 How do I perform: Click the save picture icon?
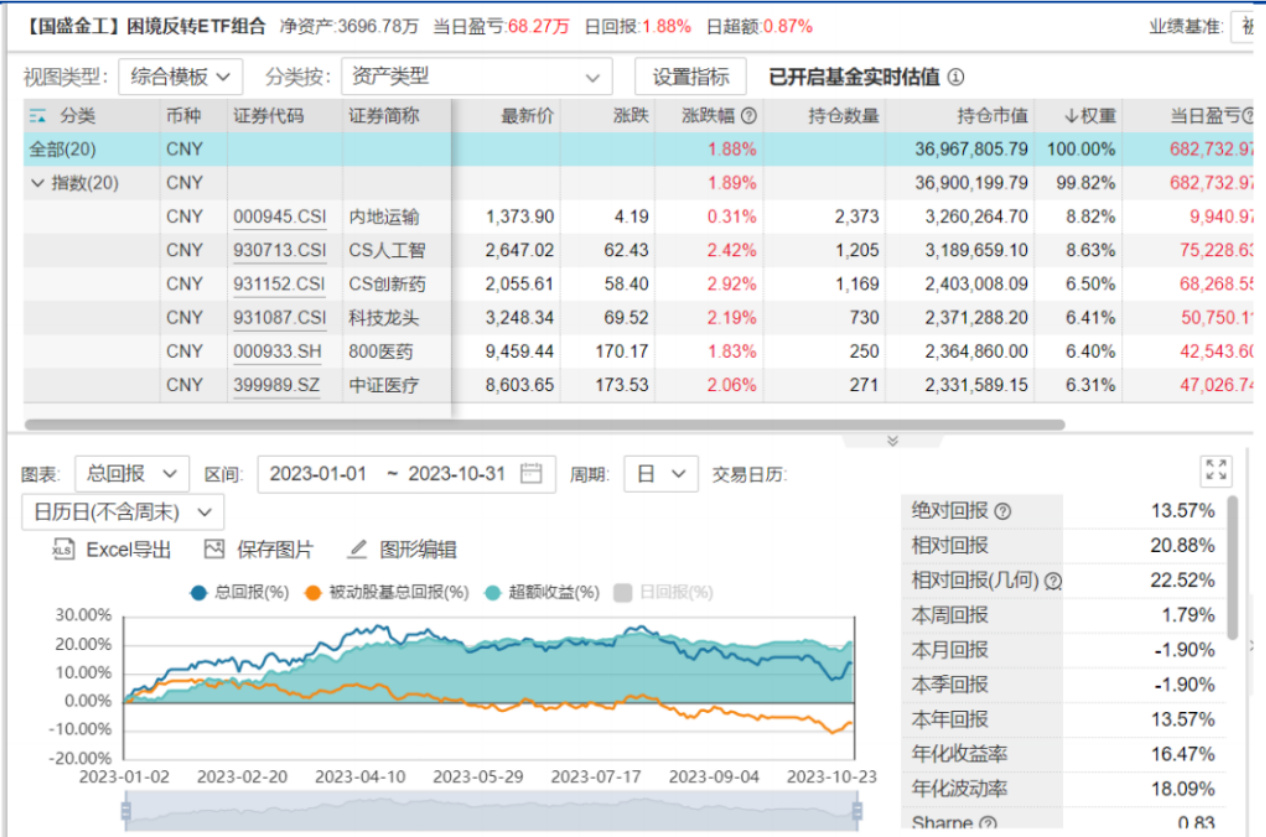coord(214,549)
